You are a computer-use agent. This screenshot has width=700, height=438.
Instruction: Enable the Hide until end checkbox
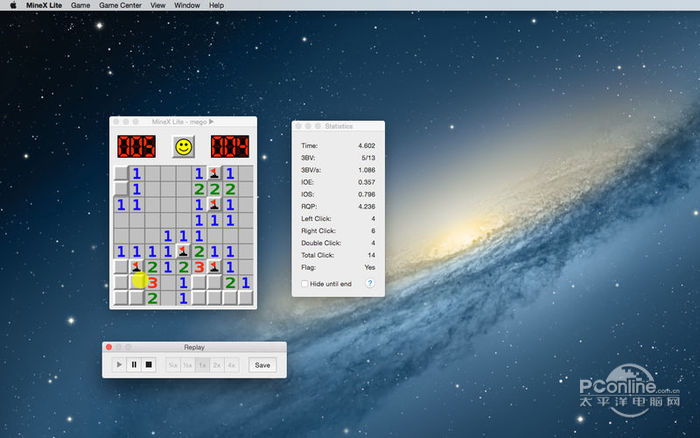tap(305, 284)
